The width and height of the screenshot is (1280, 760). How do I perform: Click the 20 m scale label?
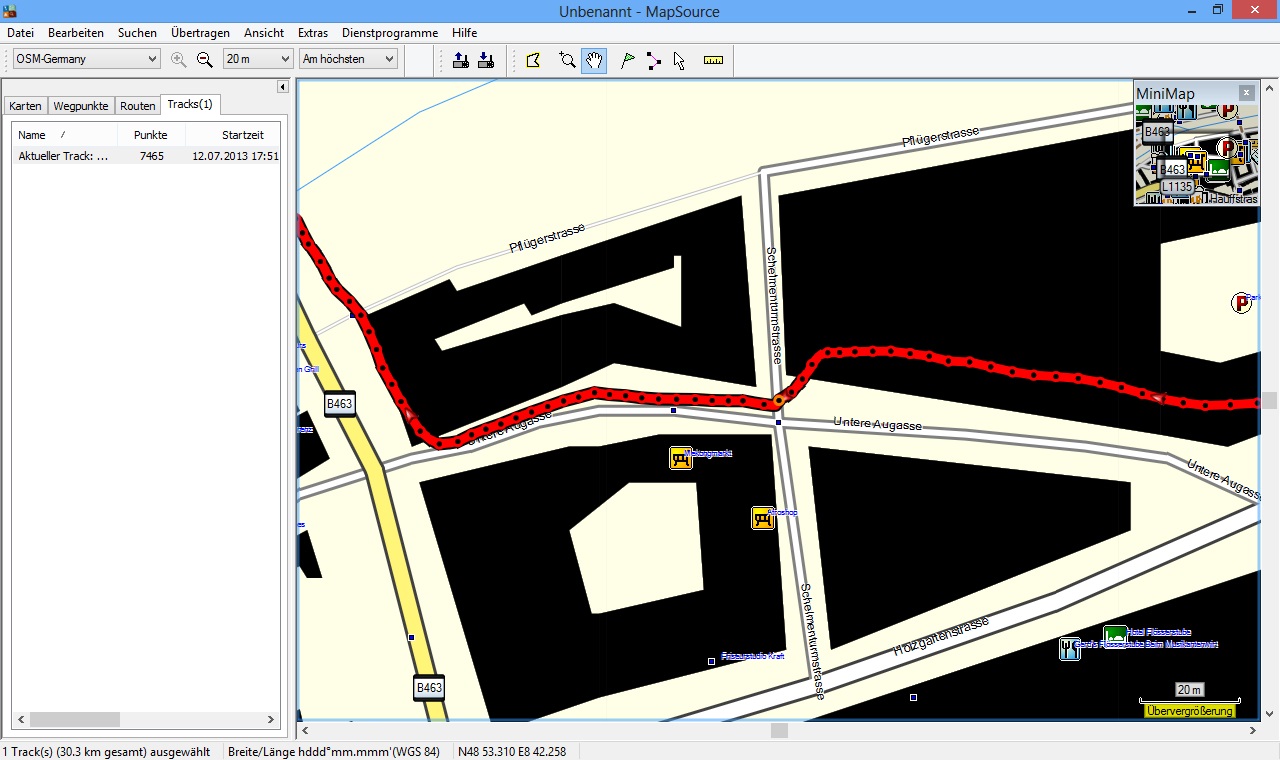coord(1189,690)
